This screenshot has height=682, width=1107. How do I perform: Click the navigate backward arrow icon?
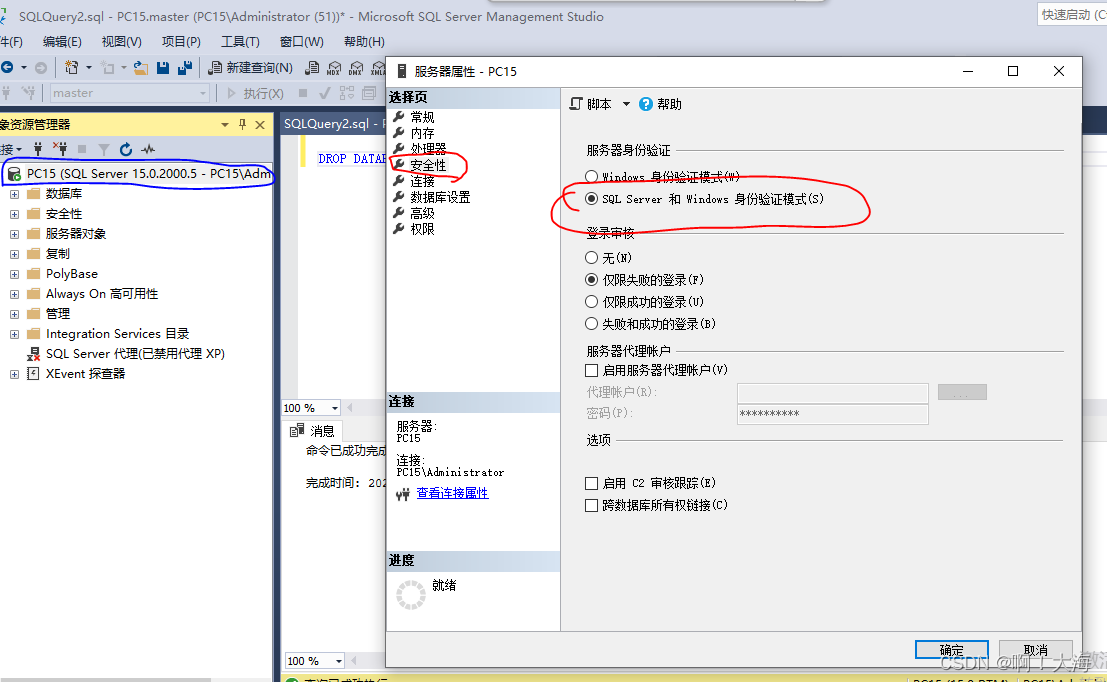click(x=7, y=68)
